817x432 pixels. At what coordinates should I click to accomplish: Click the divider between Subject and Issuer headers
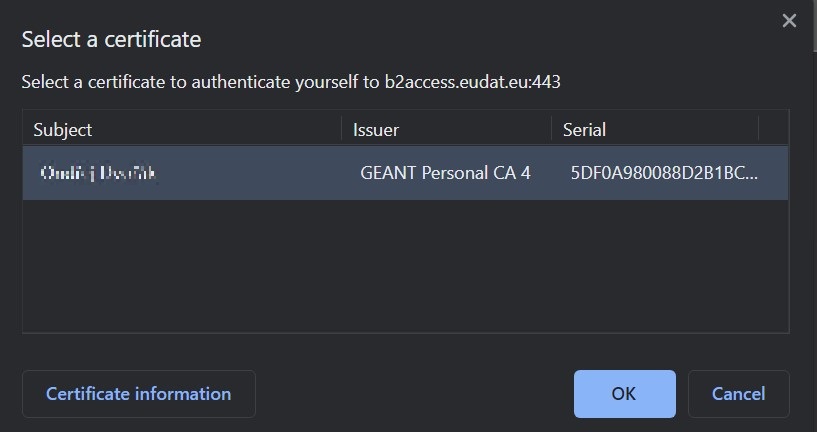[341, 130]
